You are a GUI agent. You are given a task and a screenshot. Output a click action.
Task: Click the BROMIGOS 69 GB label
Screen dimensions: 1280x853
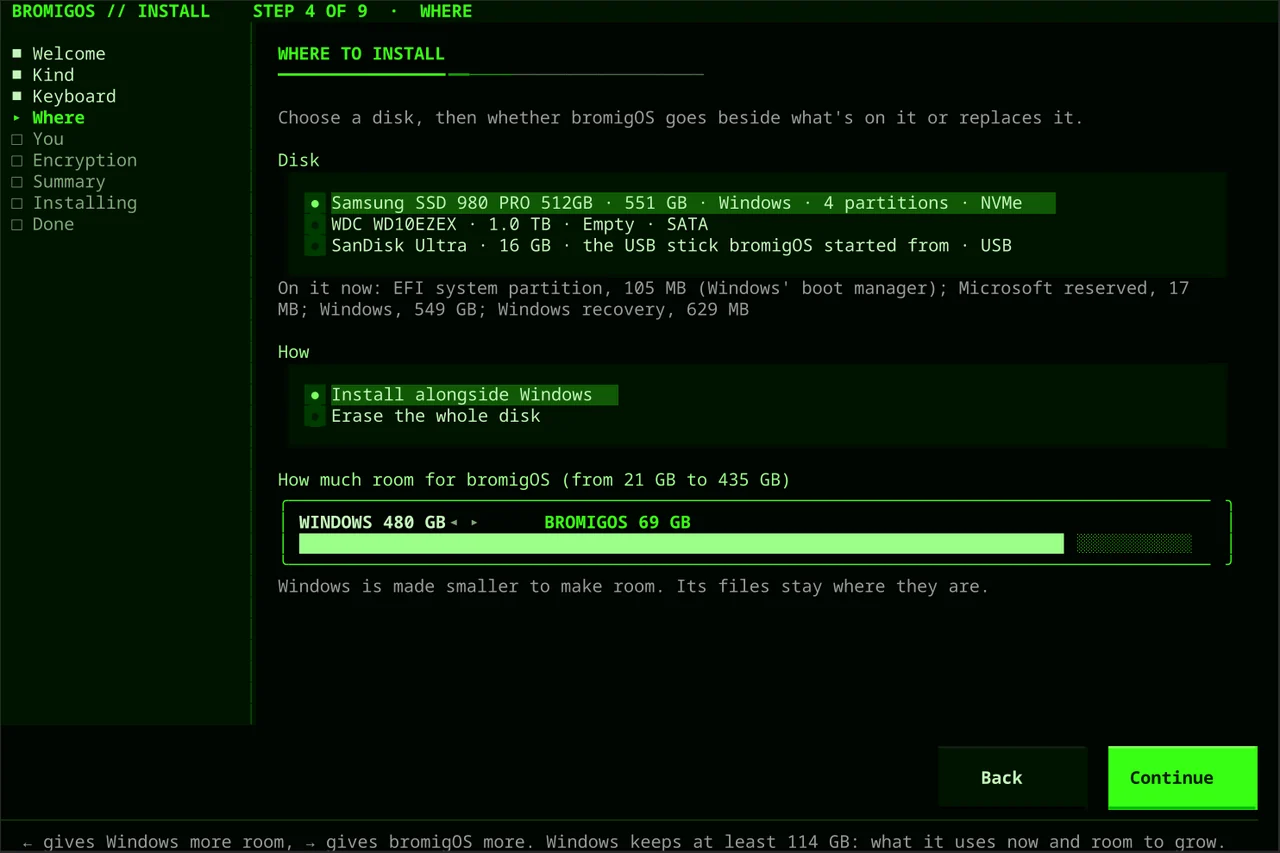pyautogui.click(x=617, y=522)
